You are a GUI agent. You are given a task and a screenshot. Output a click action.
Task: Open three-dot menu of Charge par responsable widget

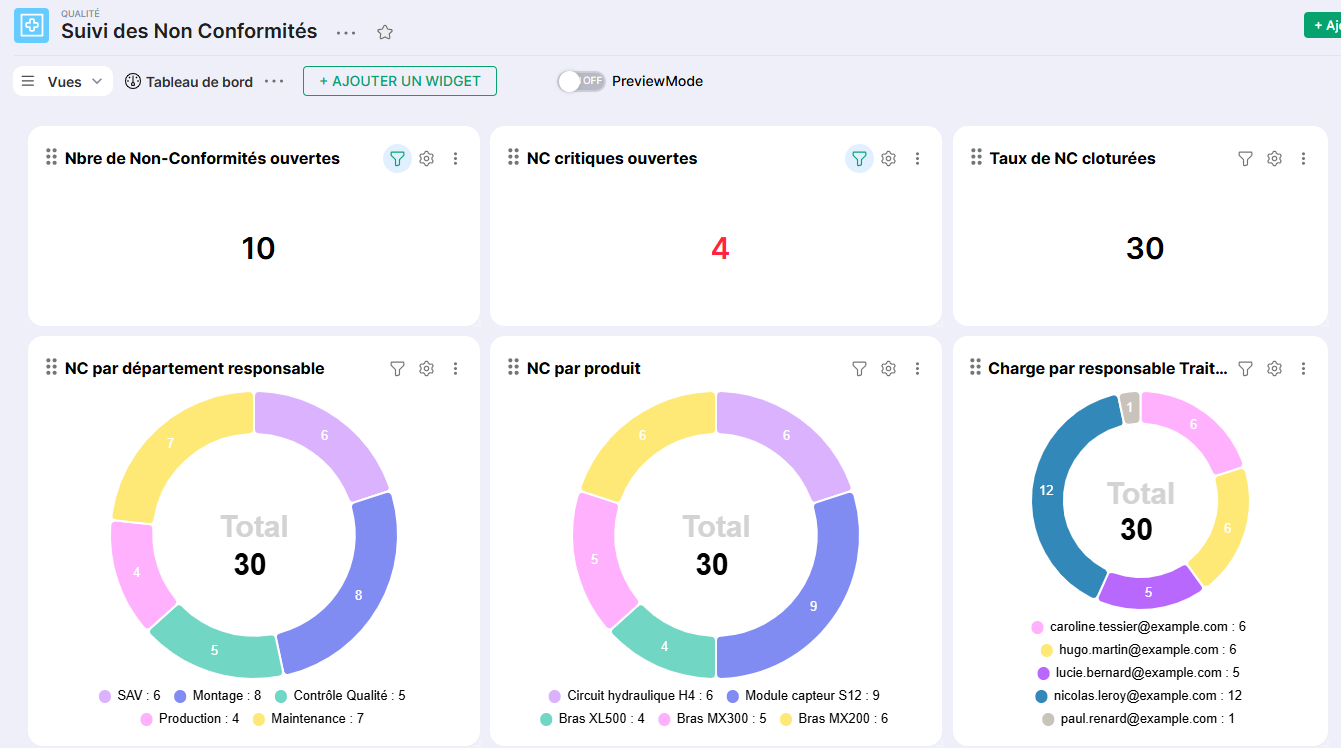pyautogui.click(x=1303, y=368)
